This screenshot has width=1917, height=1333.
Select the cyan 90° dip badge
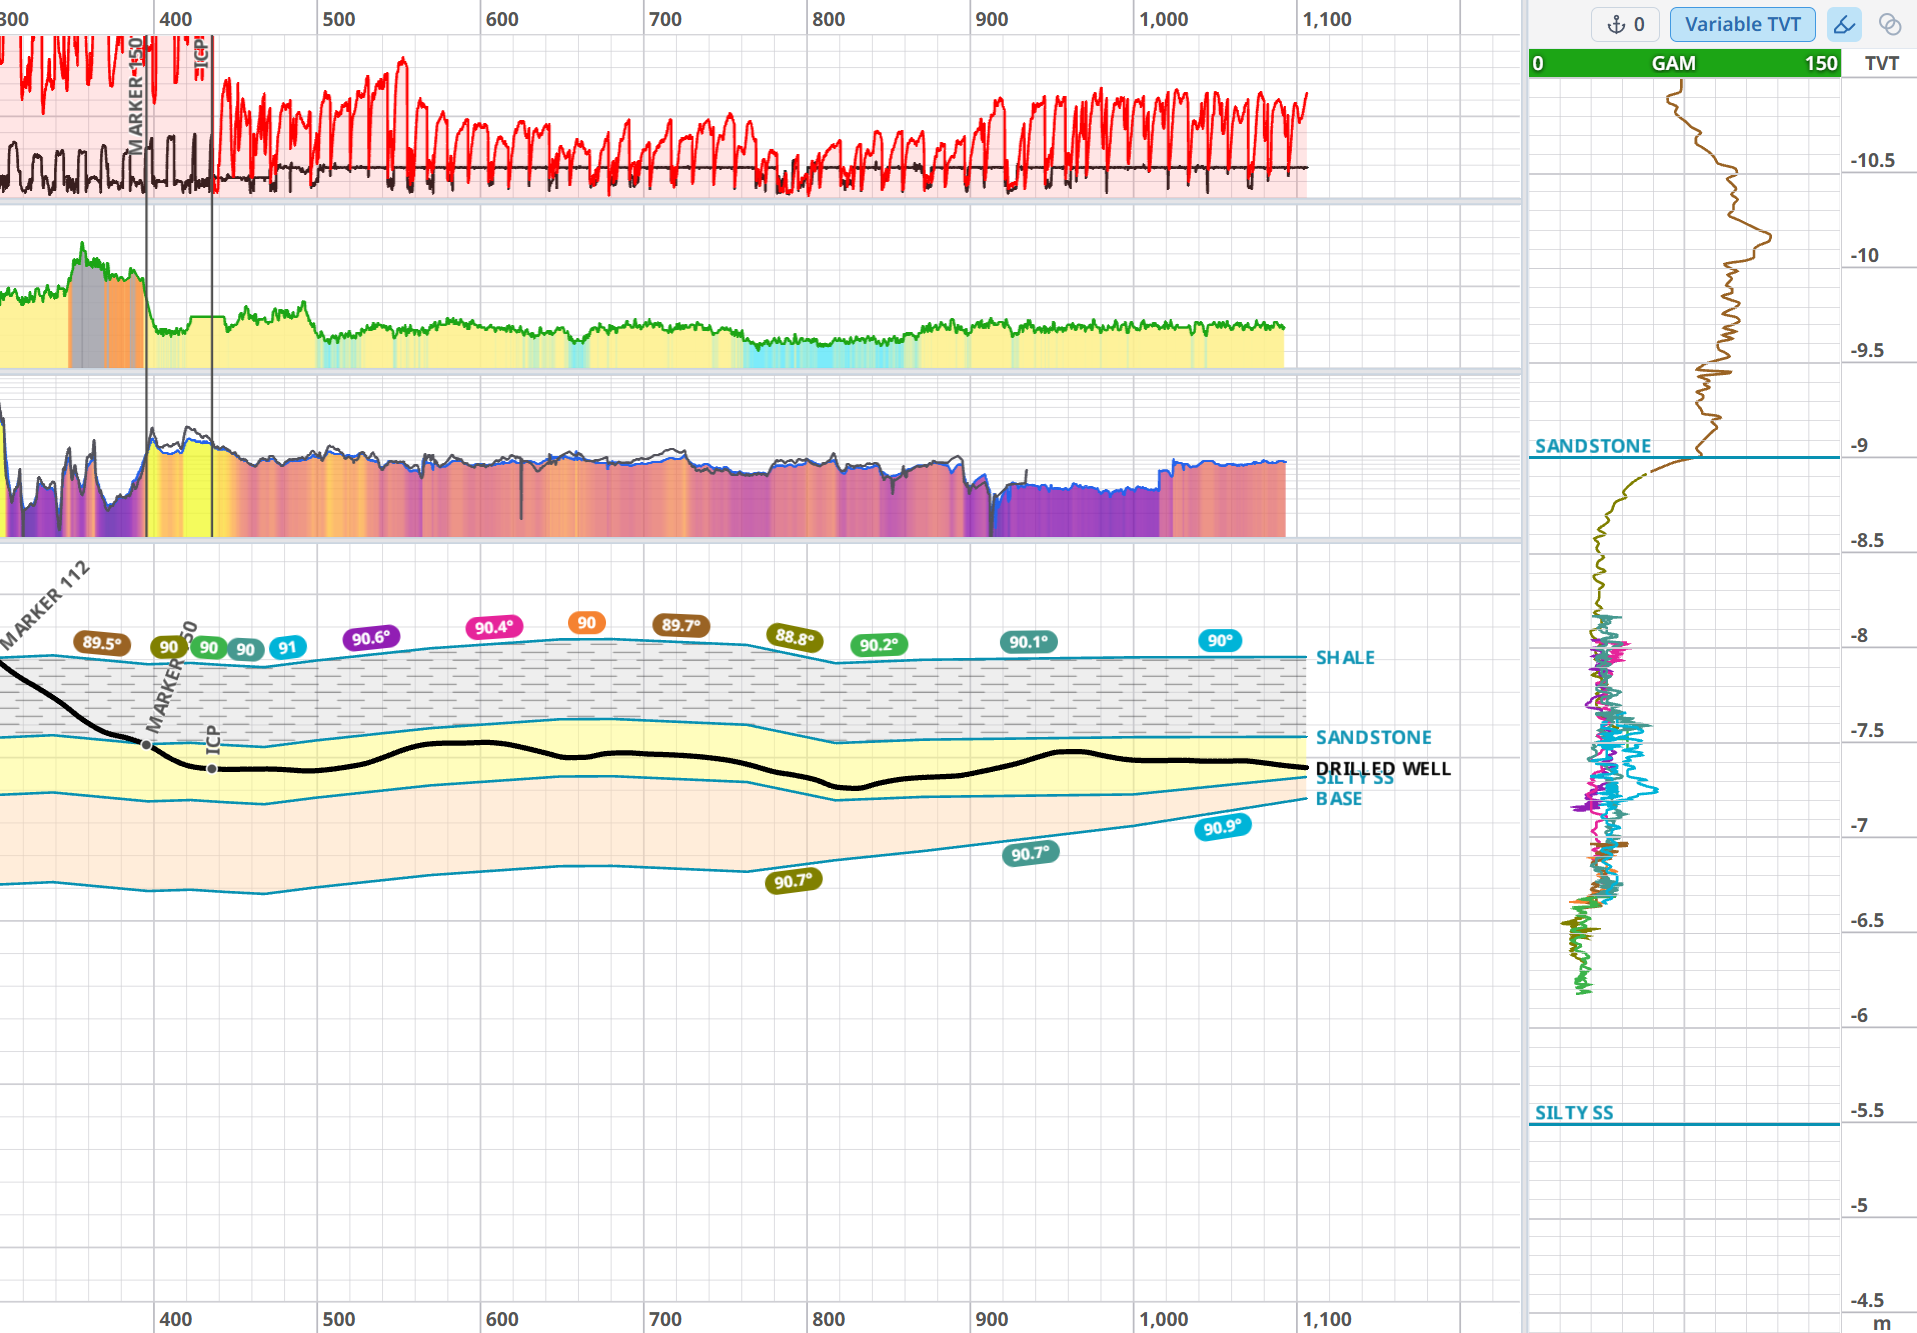(1220, 641)
